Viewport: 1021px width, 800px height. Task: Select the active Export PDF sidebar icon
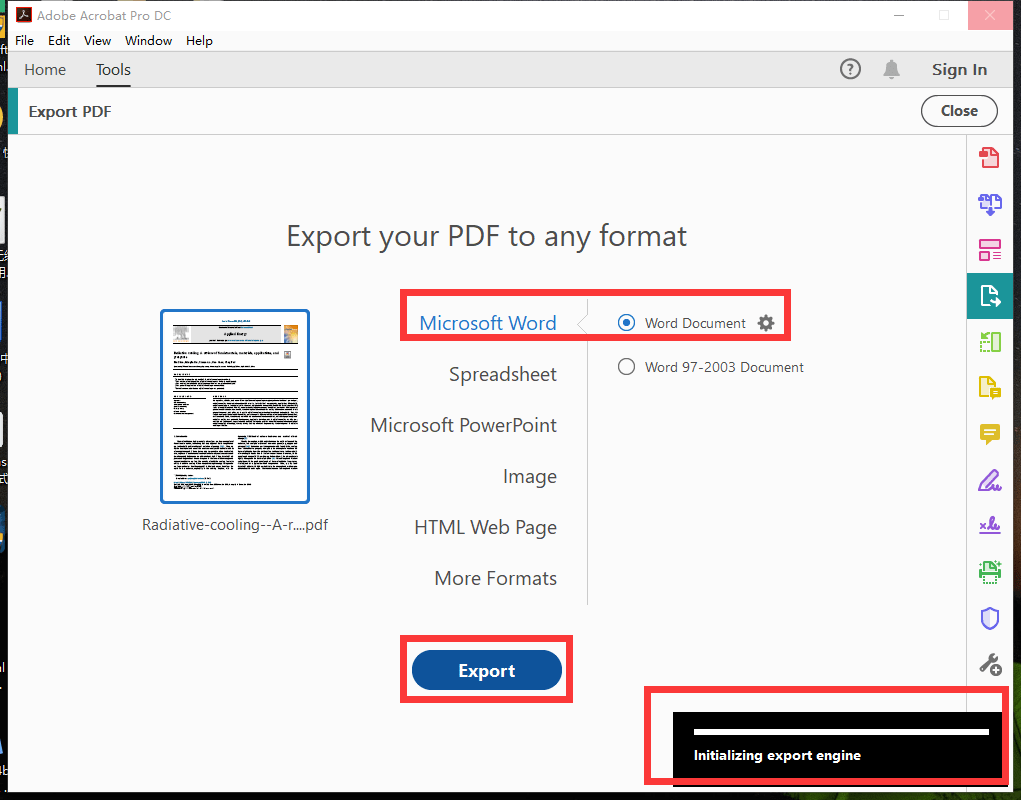989,296
